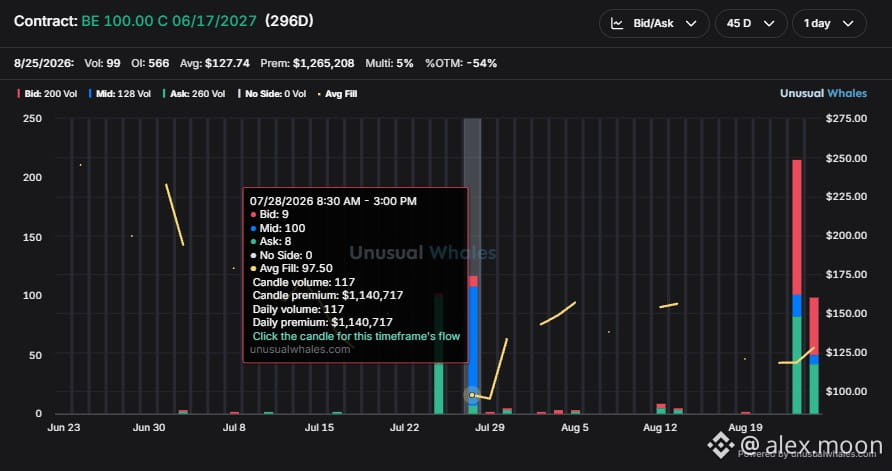Click 'Avg Fill: 97.50' in tooltip

pyautogui.click(x=291, y=268)
